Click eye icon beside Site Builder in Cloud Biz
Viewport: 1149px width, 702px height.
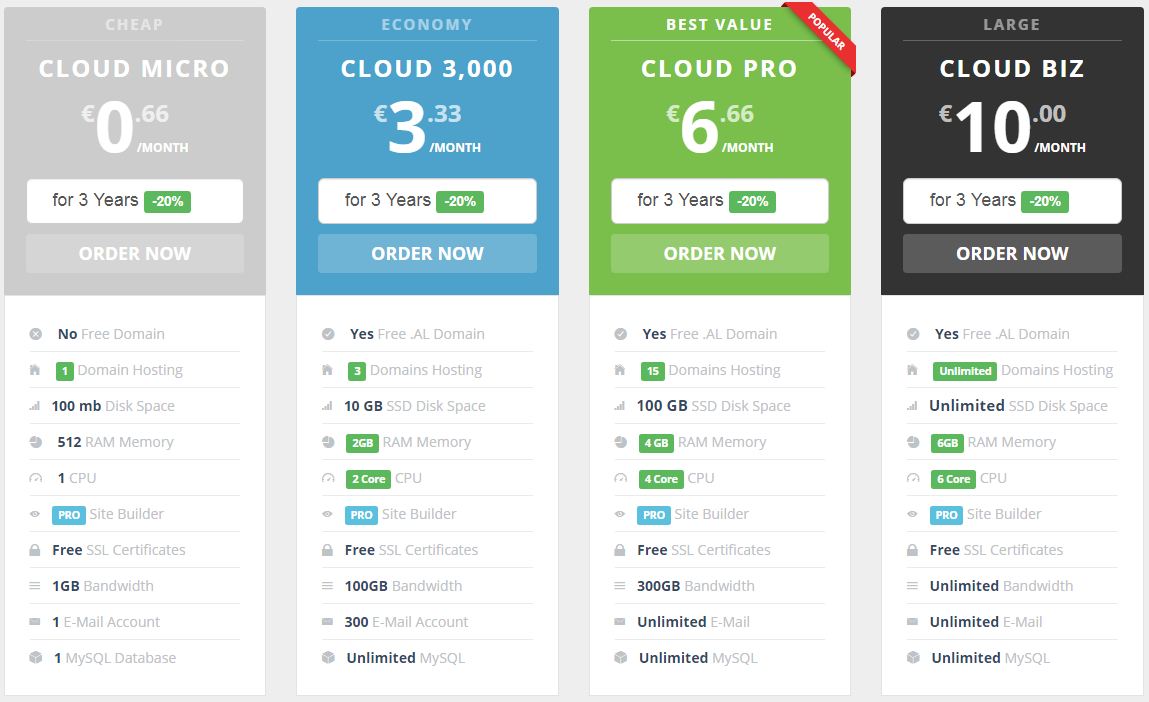(x=912, y=514)
